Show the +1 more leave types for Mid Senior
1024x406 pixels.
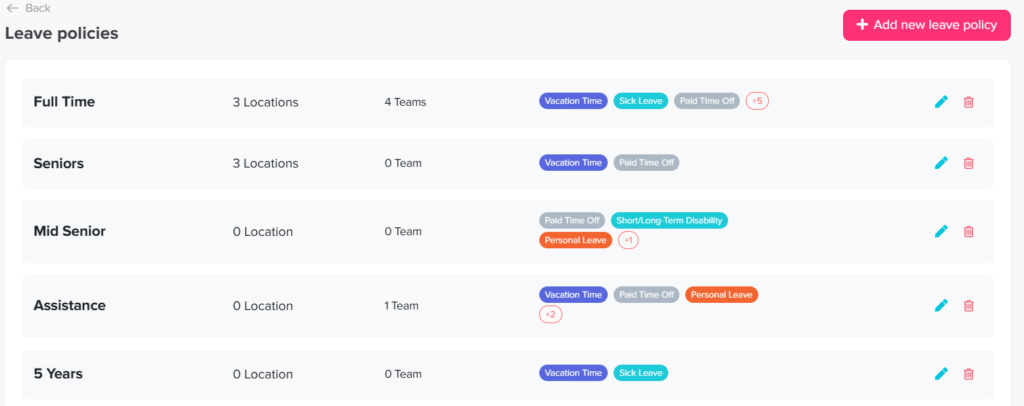click(x=628, y=240)
